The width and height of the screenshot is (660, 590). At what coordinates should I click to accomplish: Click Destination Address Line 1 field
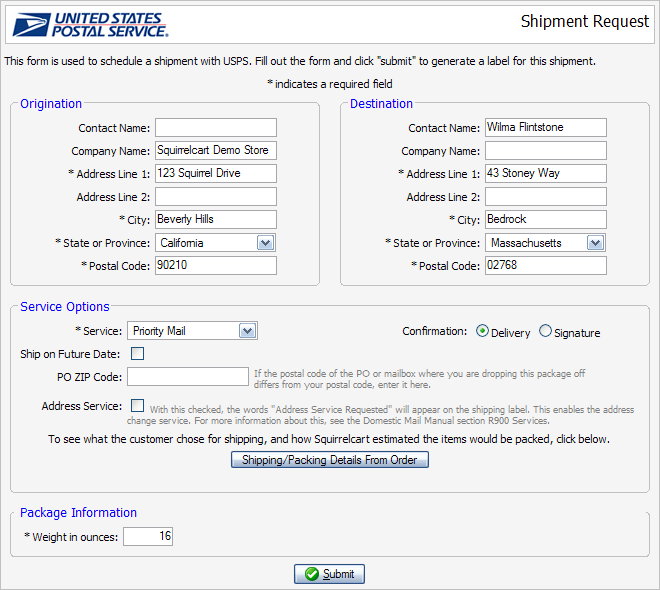pyautogui.click(x=546, y=173)
